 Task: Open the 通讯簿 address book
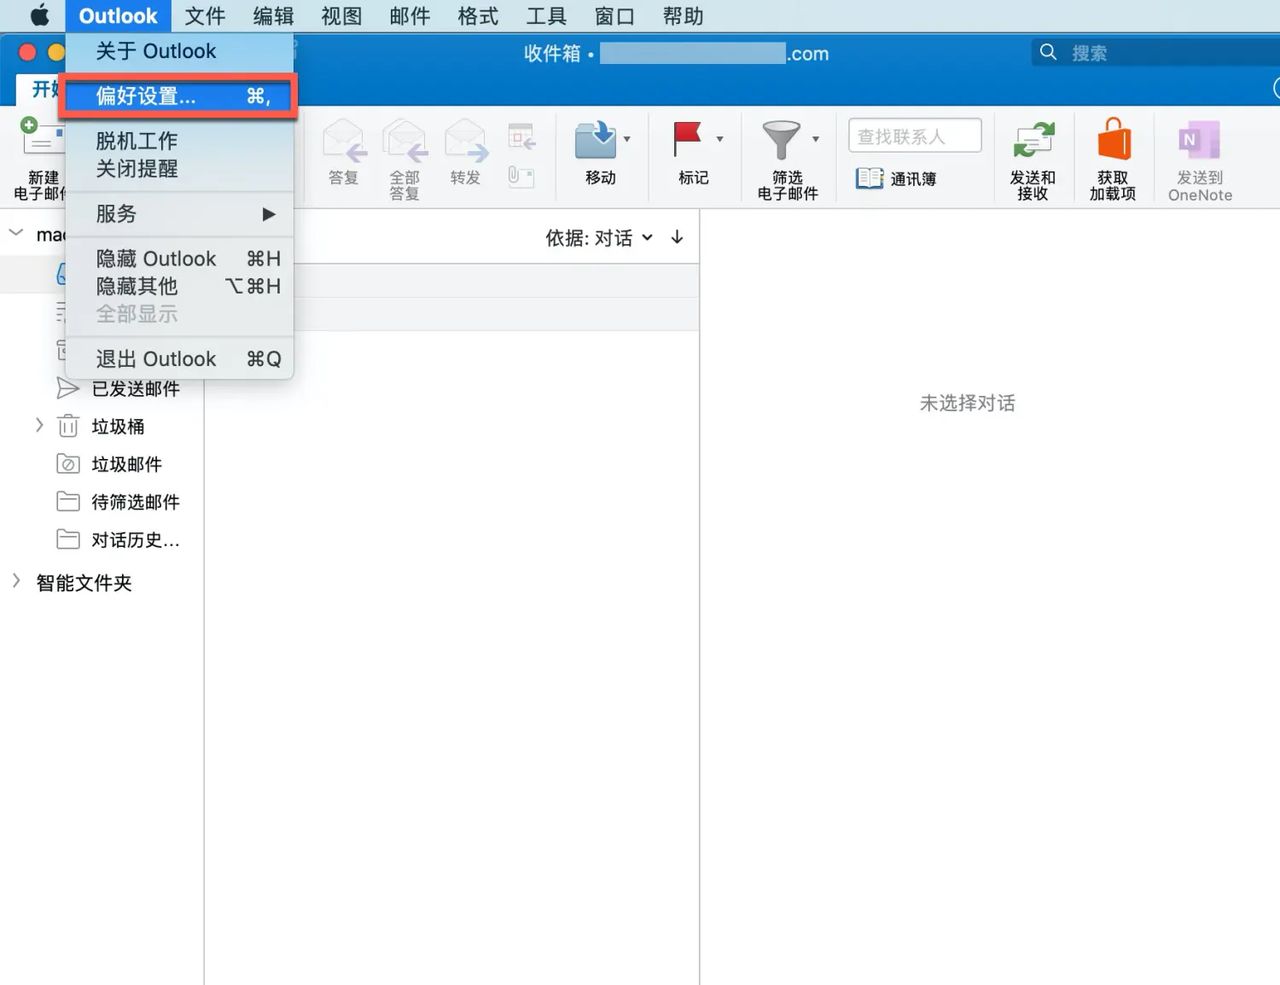(x=897, y=179)
